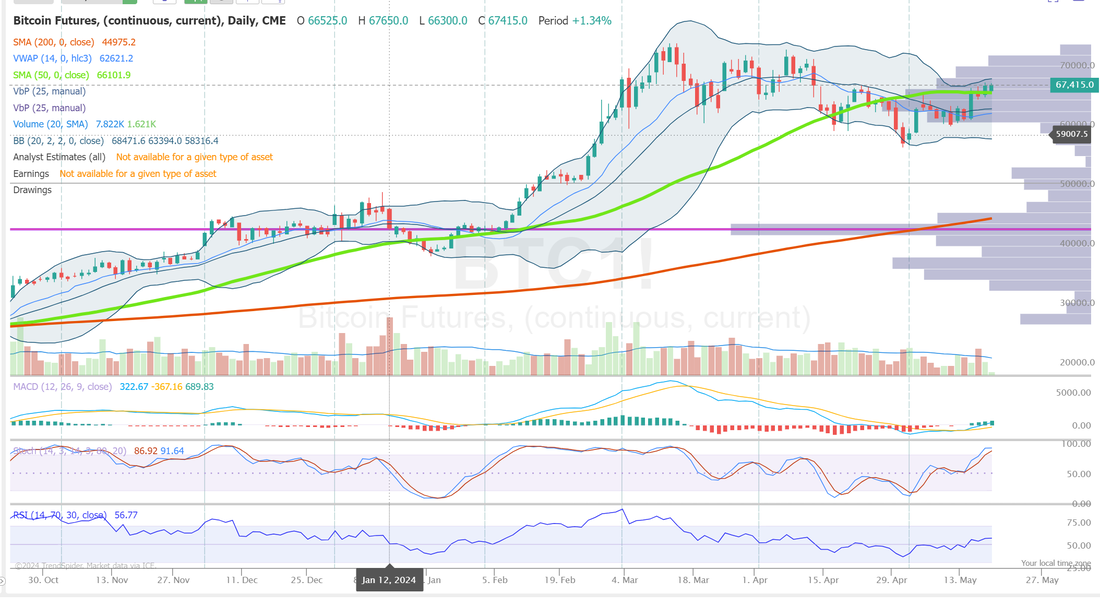Open the Stoch indicator legend label
The width and height of the screenshot is (1100, 605).
pyautogui.click(x=69, y=451)
